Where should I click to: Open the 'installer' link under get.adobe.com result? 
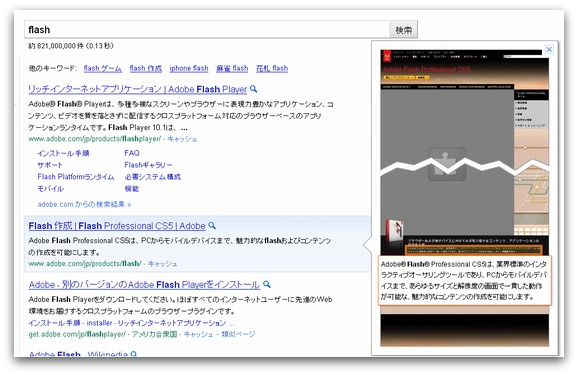(x=99, y=323)
